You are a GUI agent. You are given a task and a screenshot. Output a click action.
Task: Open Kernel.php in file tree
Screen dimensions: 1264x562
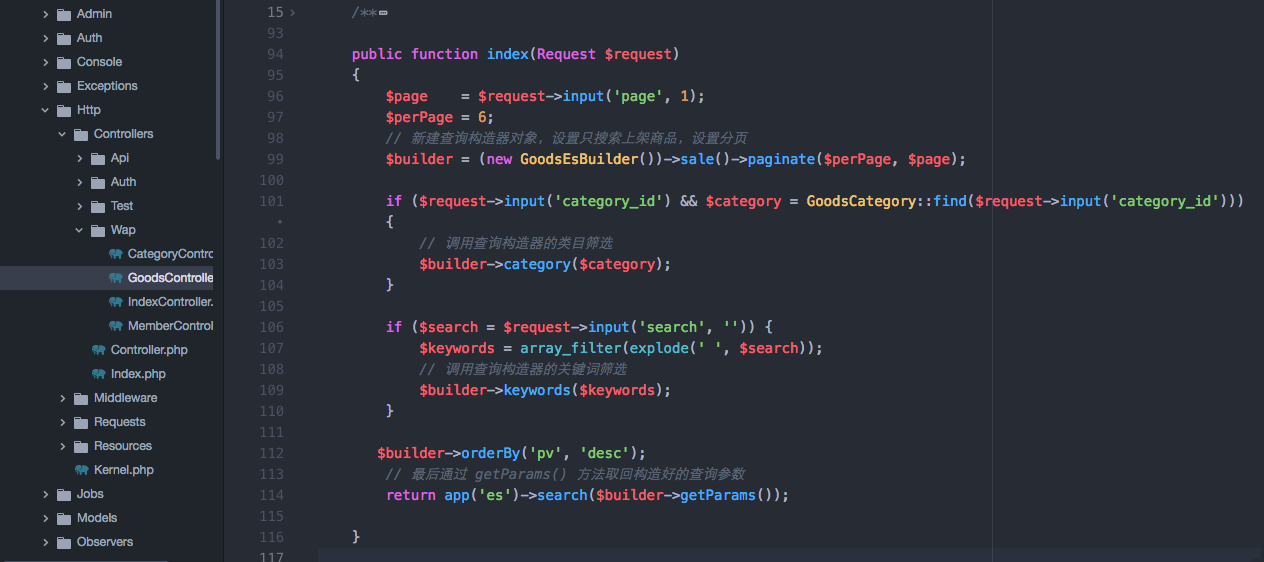(x=124, y=470)
